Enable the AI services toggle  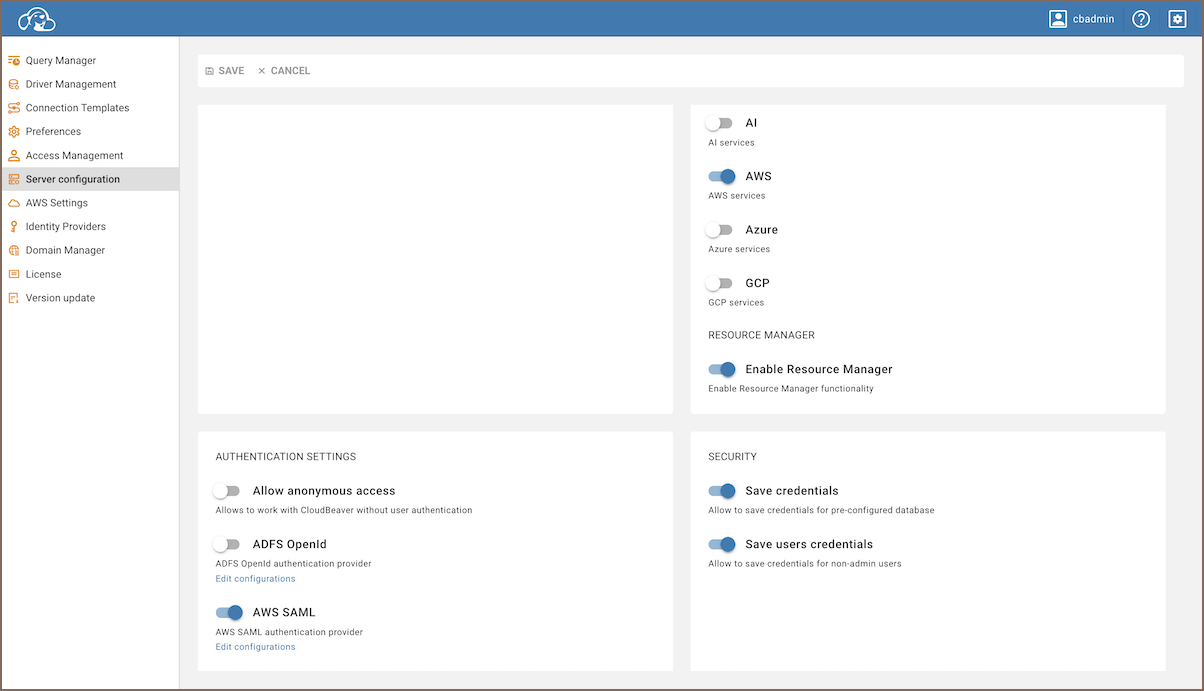click(720, 123)
